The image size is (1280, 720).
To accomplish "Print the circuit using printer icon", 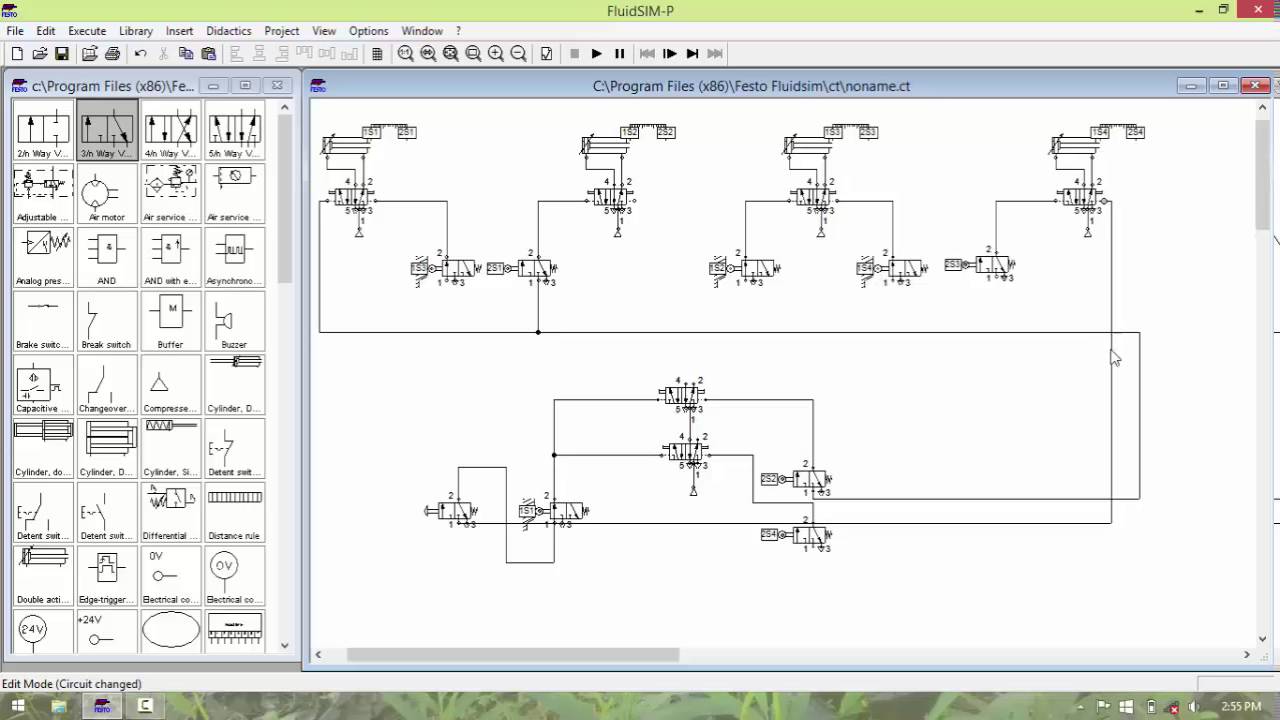I will point(112,54).
